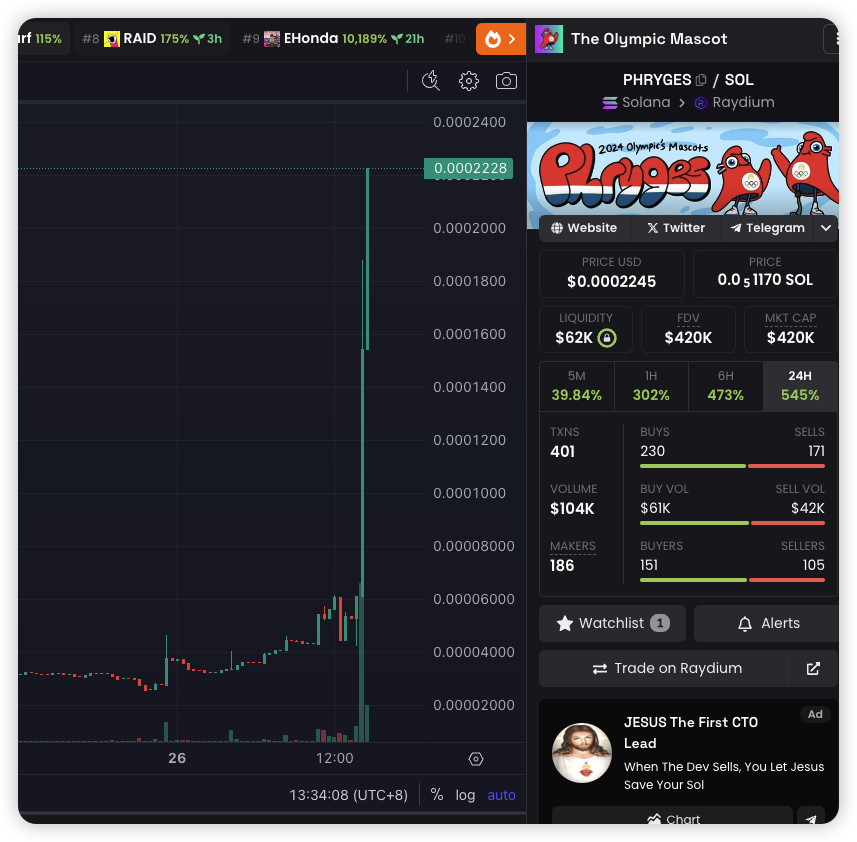Image resolution: width=857 pixels, height=842 pixels.
Task: Click the 0.0001000 price axis label
Action: (469, 493)
